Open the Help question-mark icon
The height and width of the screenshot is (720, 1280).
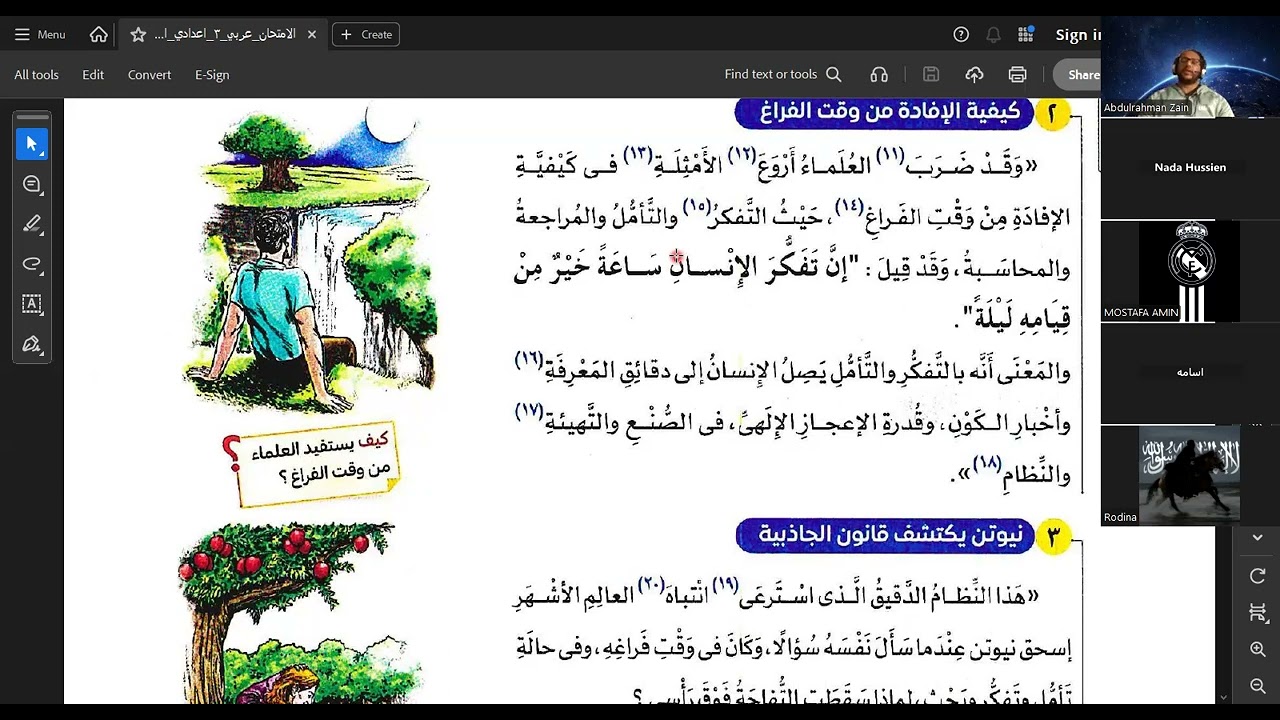[961, 34]
